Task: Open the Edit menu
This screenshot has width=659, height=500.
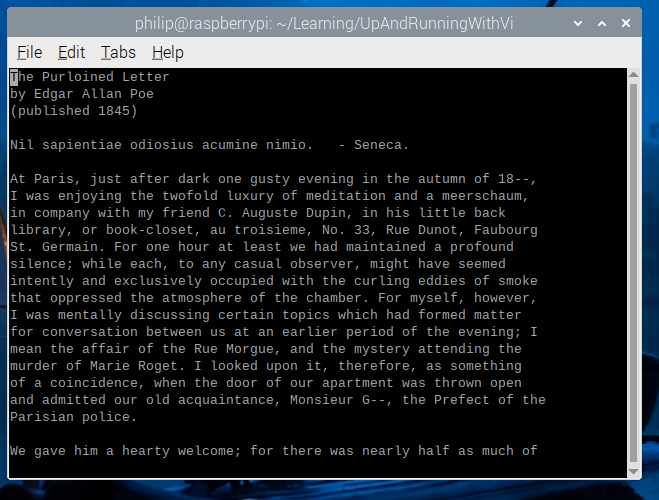Action: [x=71, y=53]
